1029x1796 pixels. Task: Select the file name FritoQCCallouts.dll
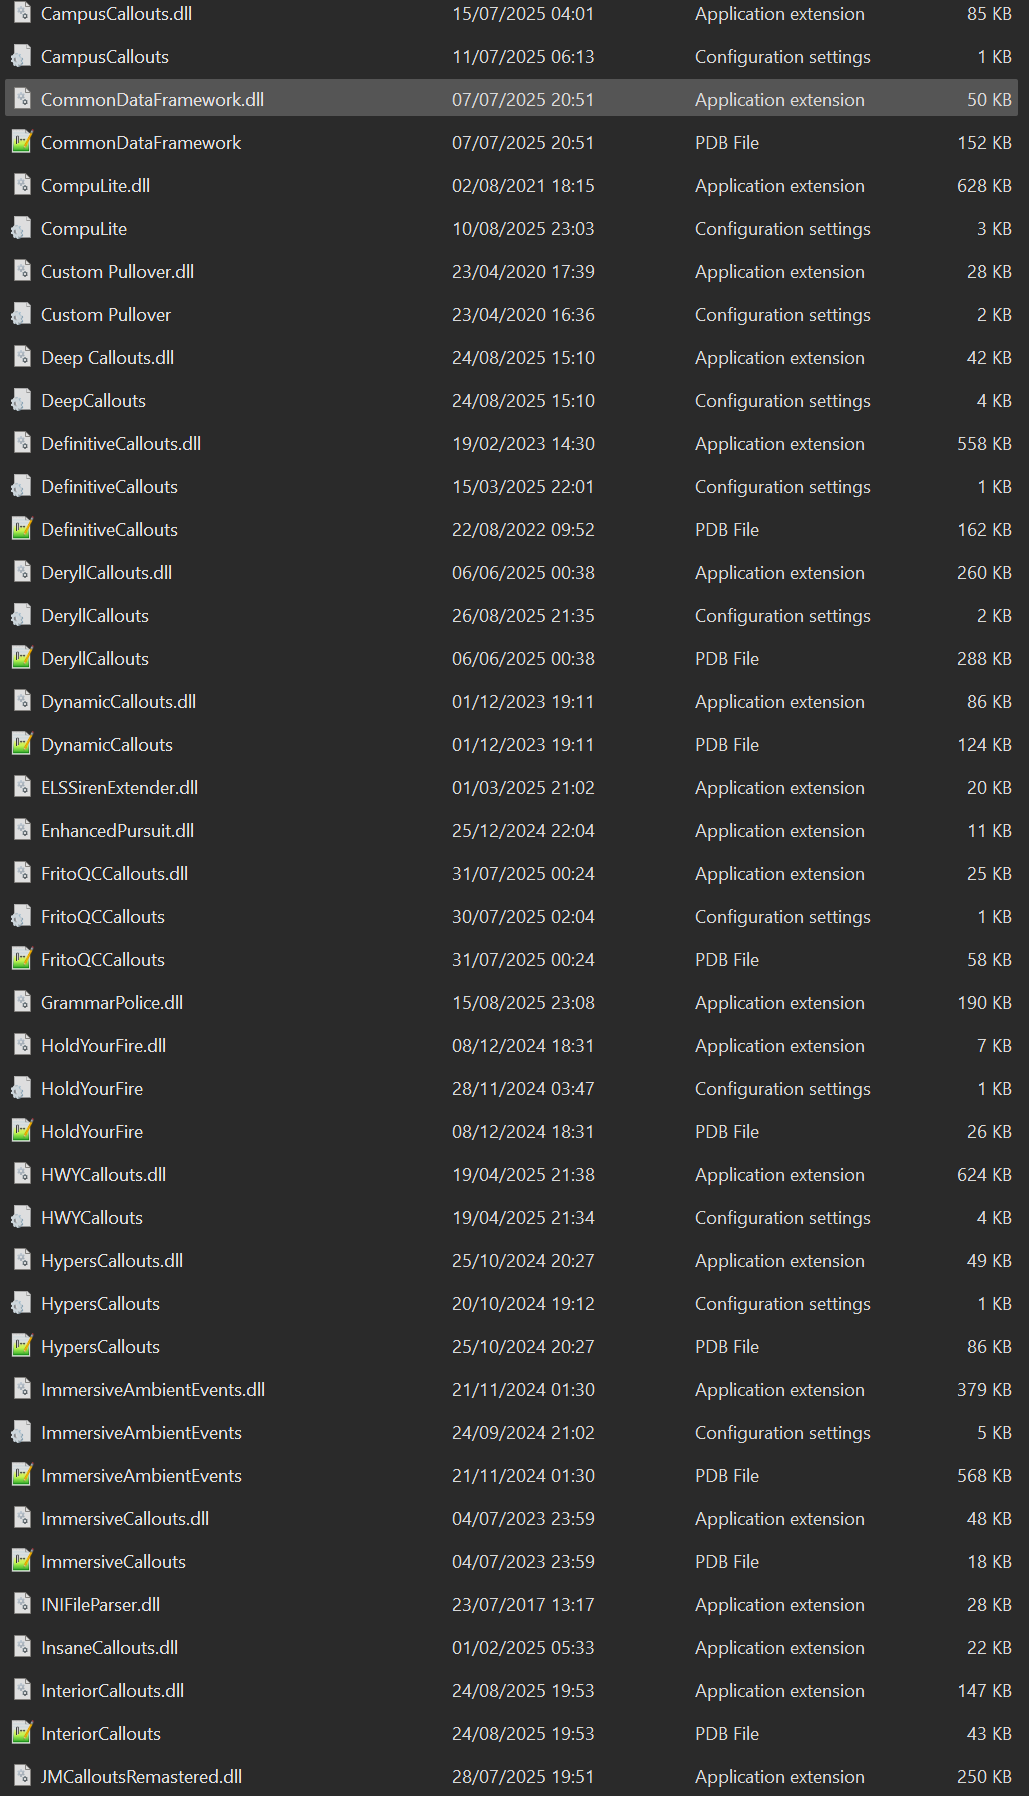pos(114,874)
